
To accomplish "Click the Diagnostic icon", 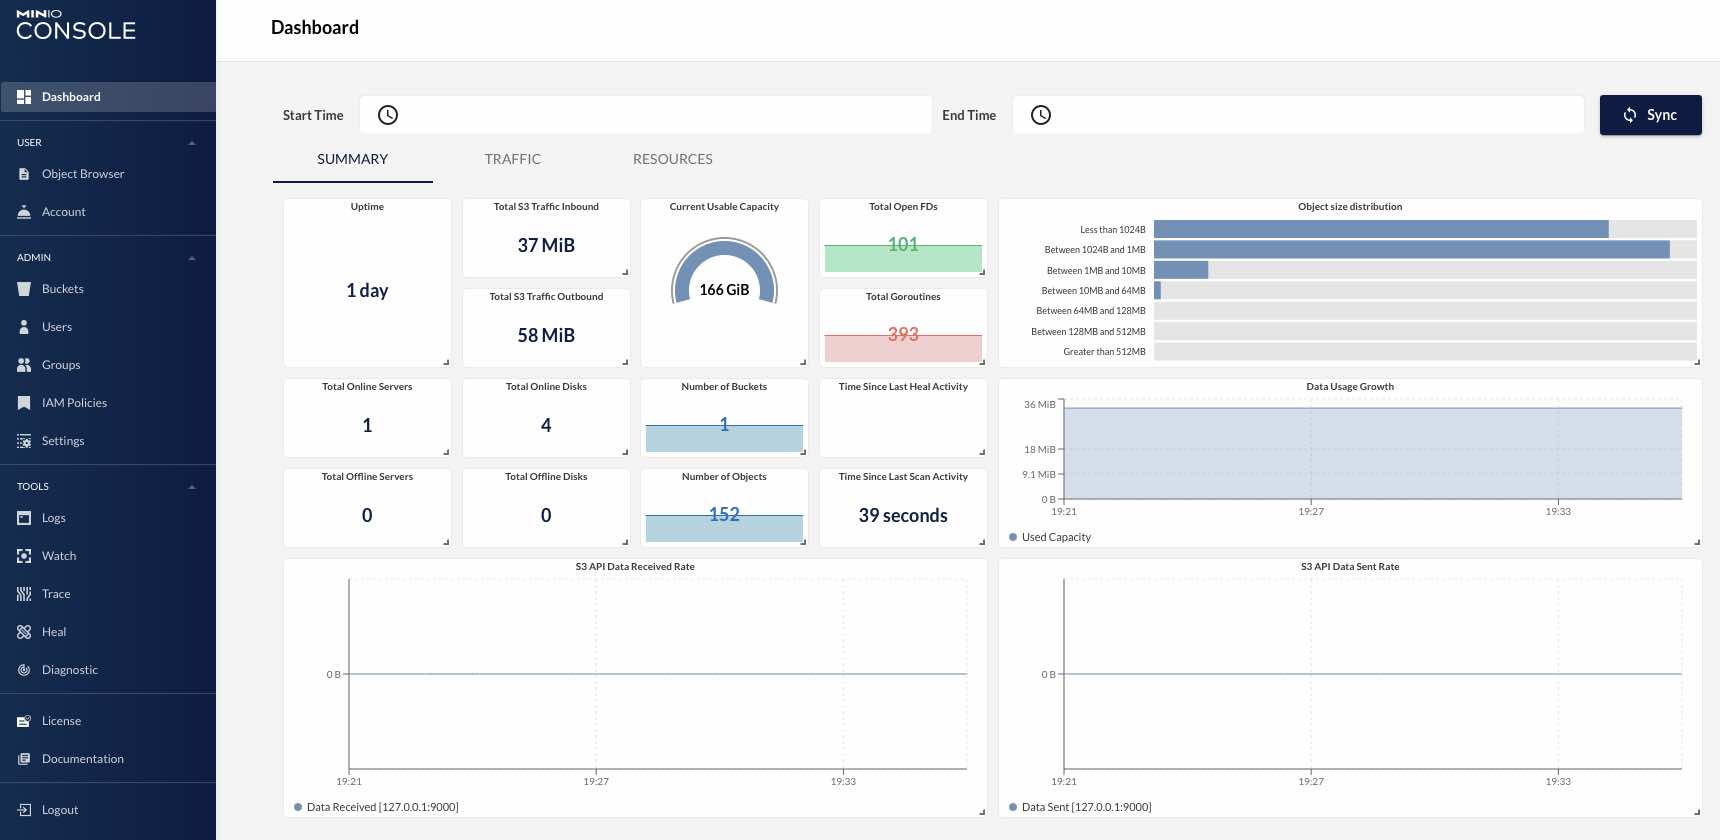I will [24, 670].
